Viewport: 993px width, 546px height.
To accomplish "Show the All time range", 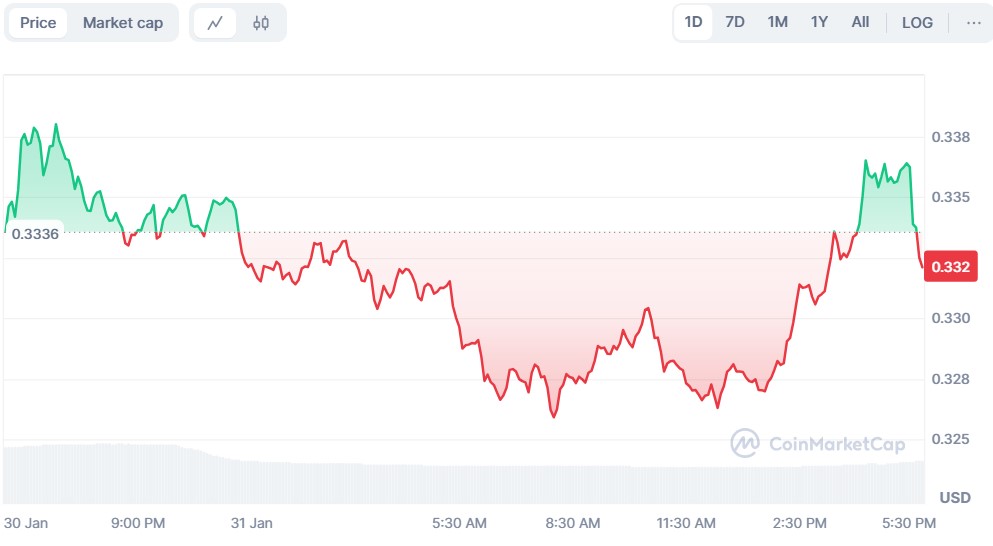I will tap(860, 22).
